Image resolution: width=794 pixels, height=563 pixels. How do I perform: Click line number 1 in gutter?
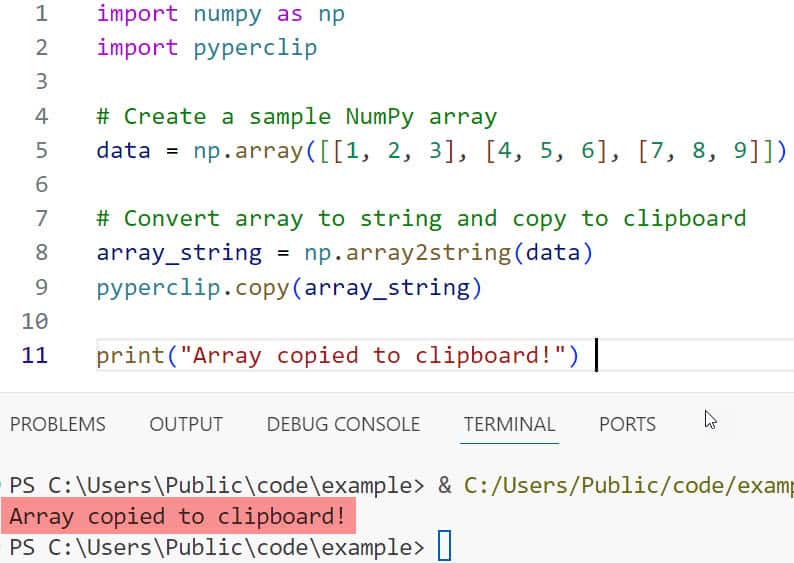coord(42,13)
